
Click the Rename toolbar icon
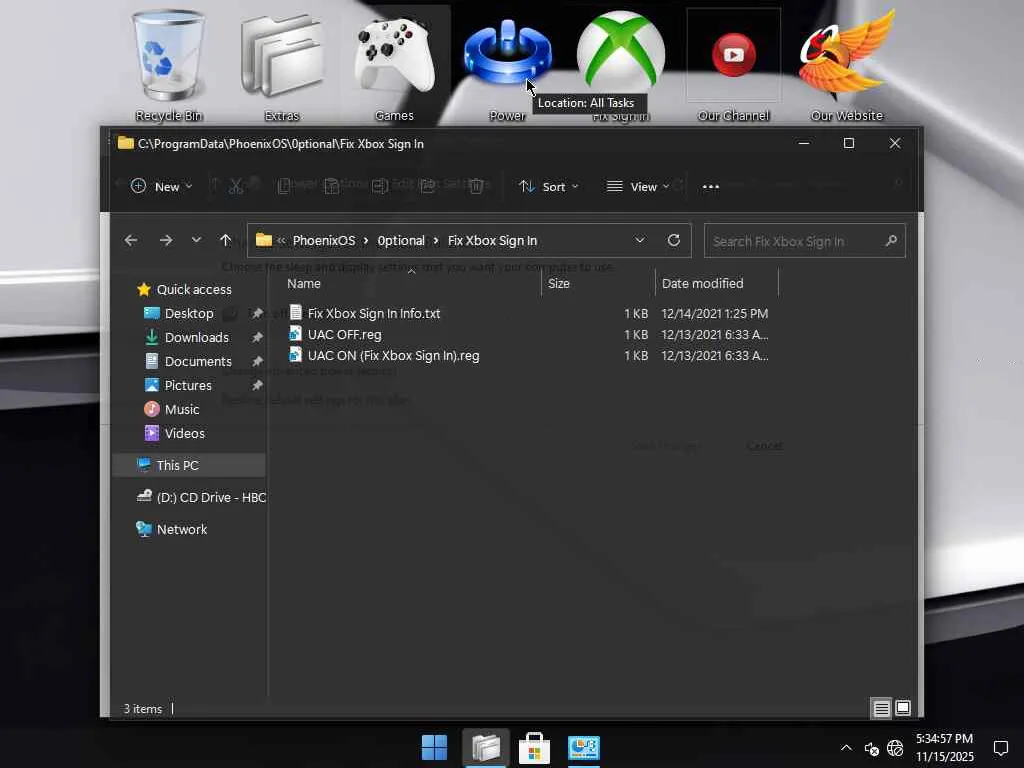(379, 186)
